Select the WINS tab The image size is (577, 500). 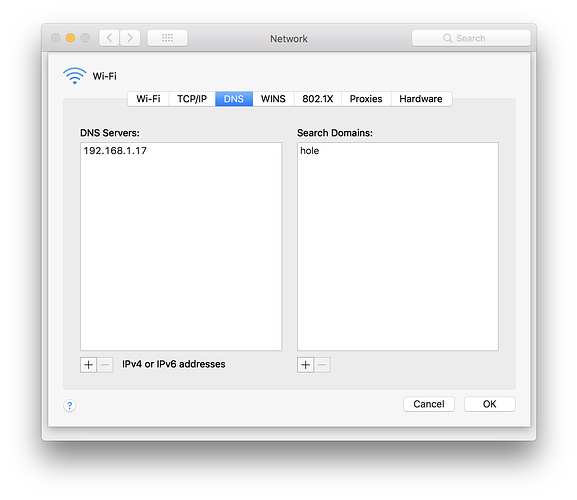pyautogui.click(x=273, y=99)
